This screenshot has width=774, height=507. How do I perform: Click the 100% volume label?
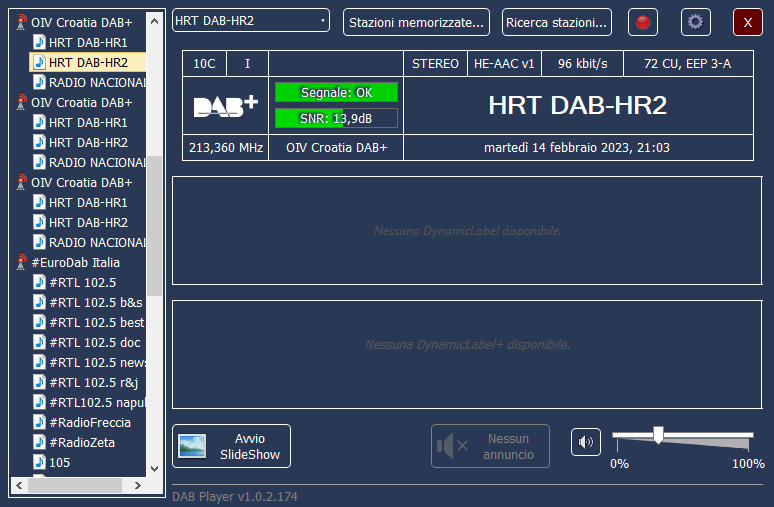click(x=748, y=464)
